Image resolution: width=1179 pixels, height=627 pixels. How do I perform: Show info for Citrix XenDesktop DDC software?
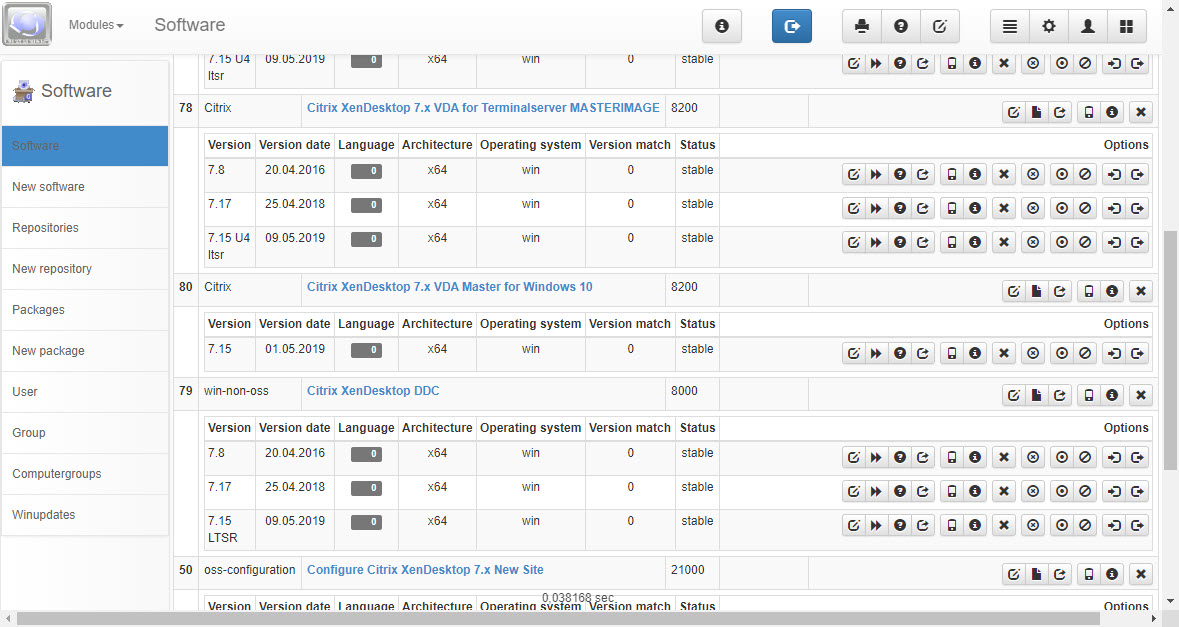(1112, 395)
